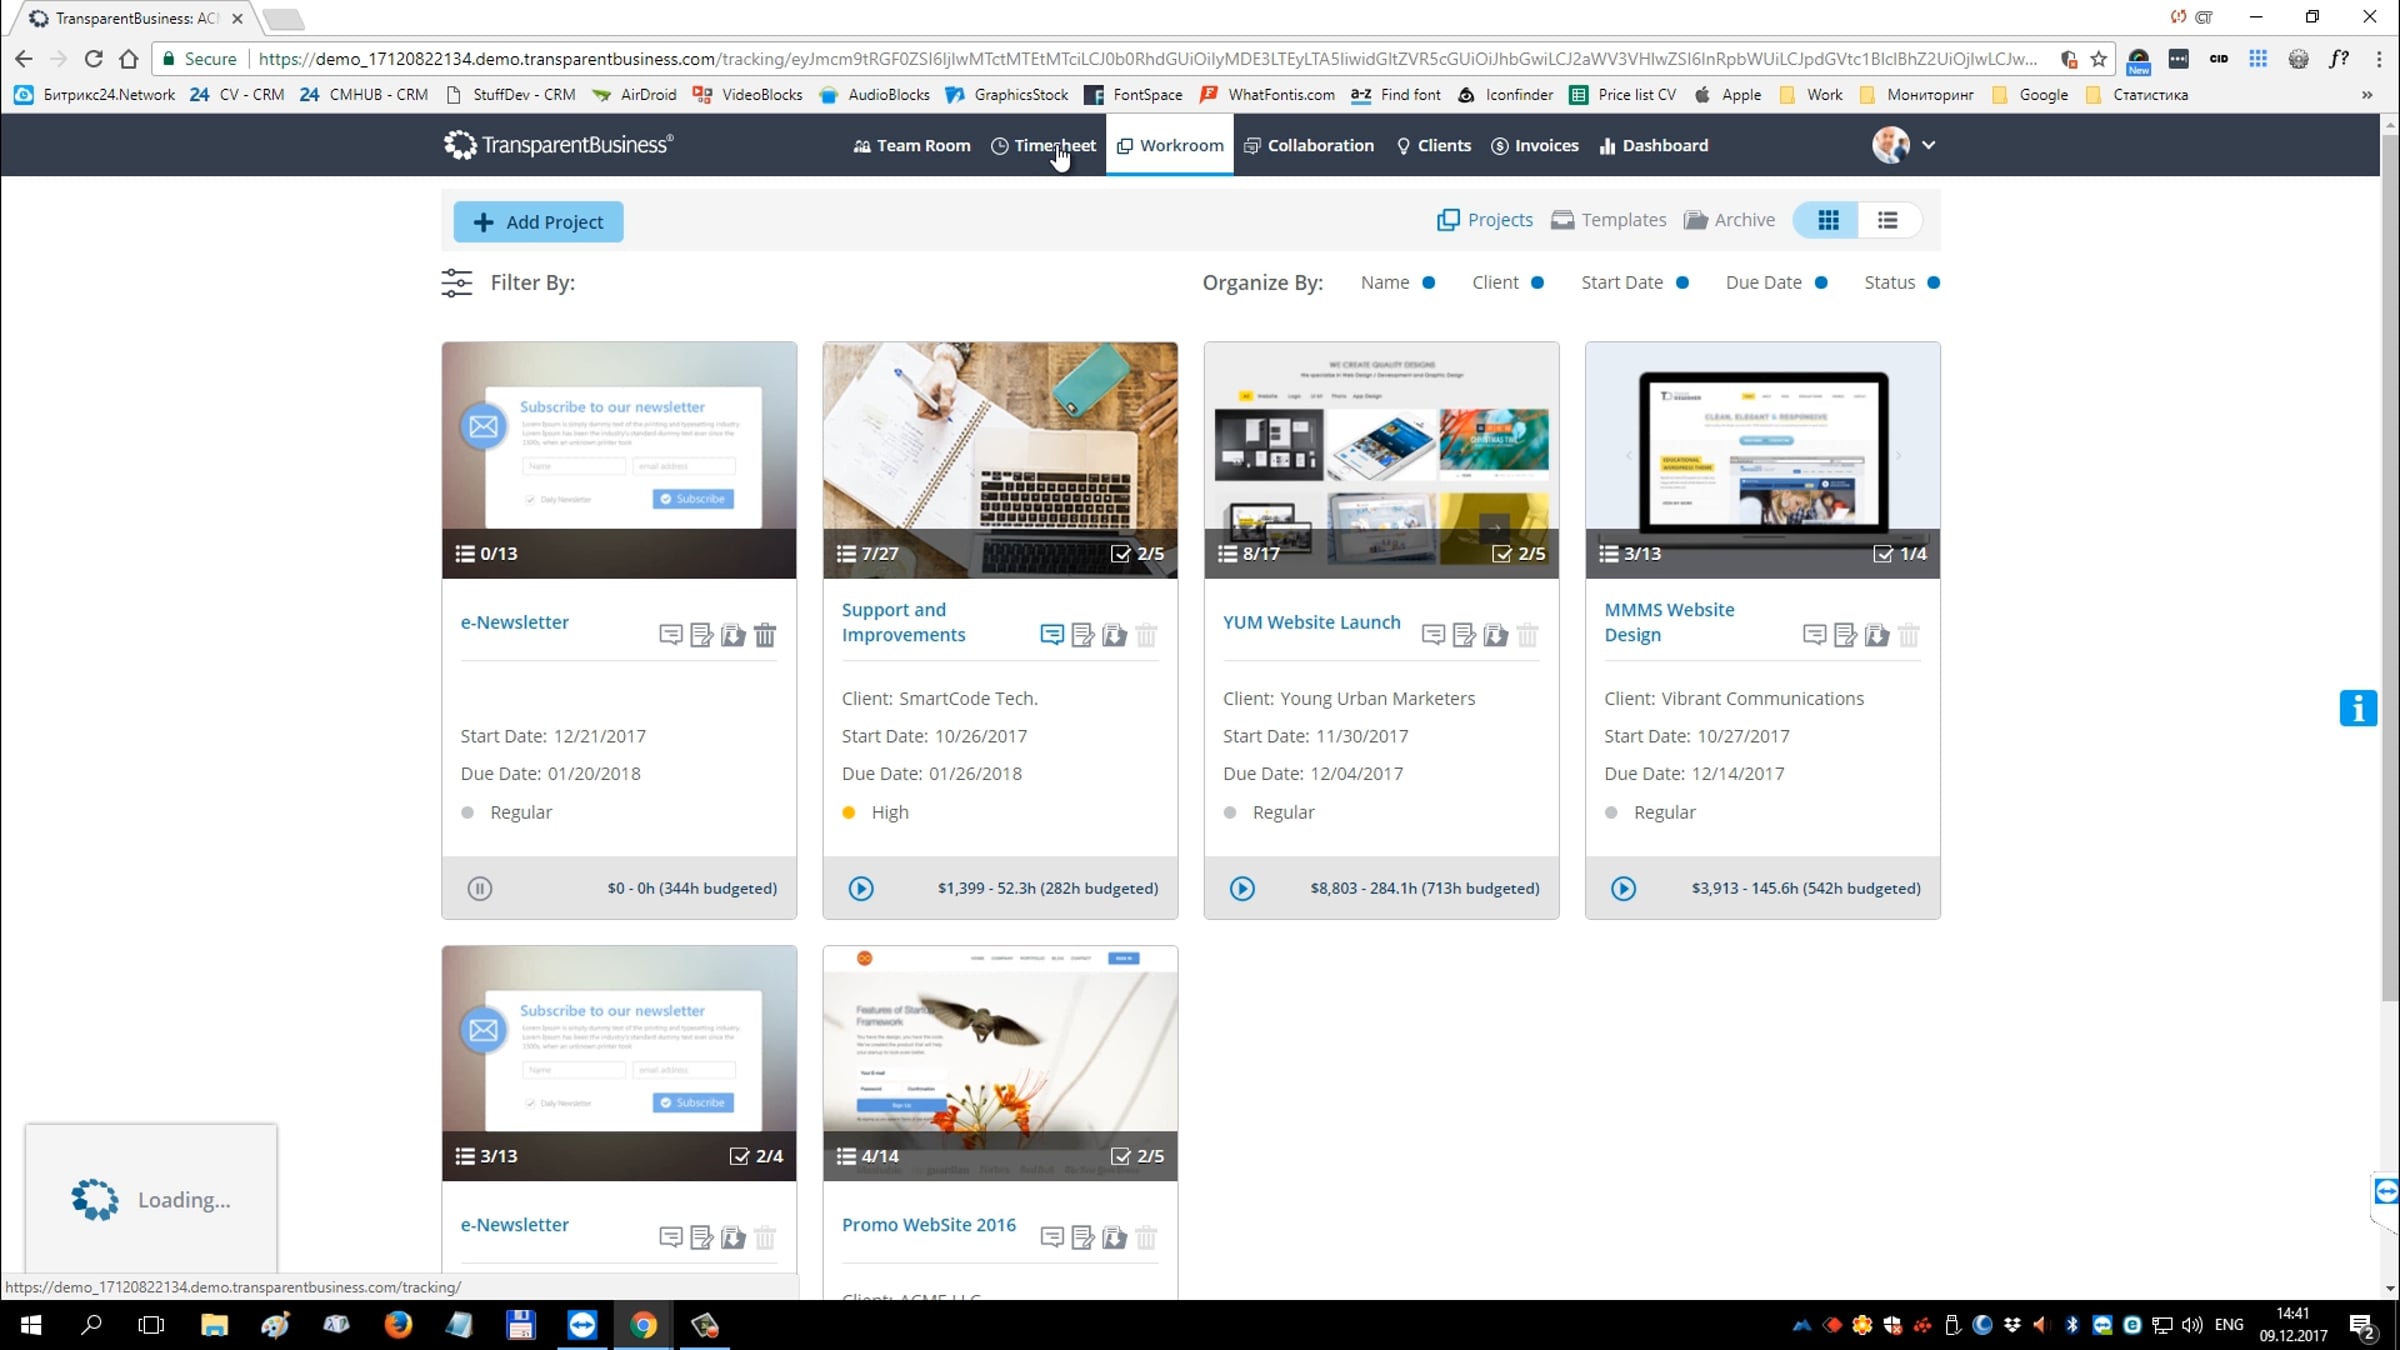
Task: Click archive icon on MMMS Website Design
Action: click(x=1877, y=635)
